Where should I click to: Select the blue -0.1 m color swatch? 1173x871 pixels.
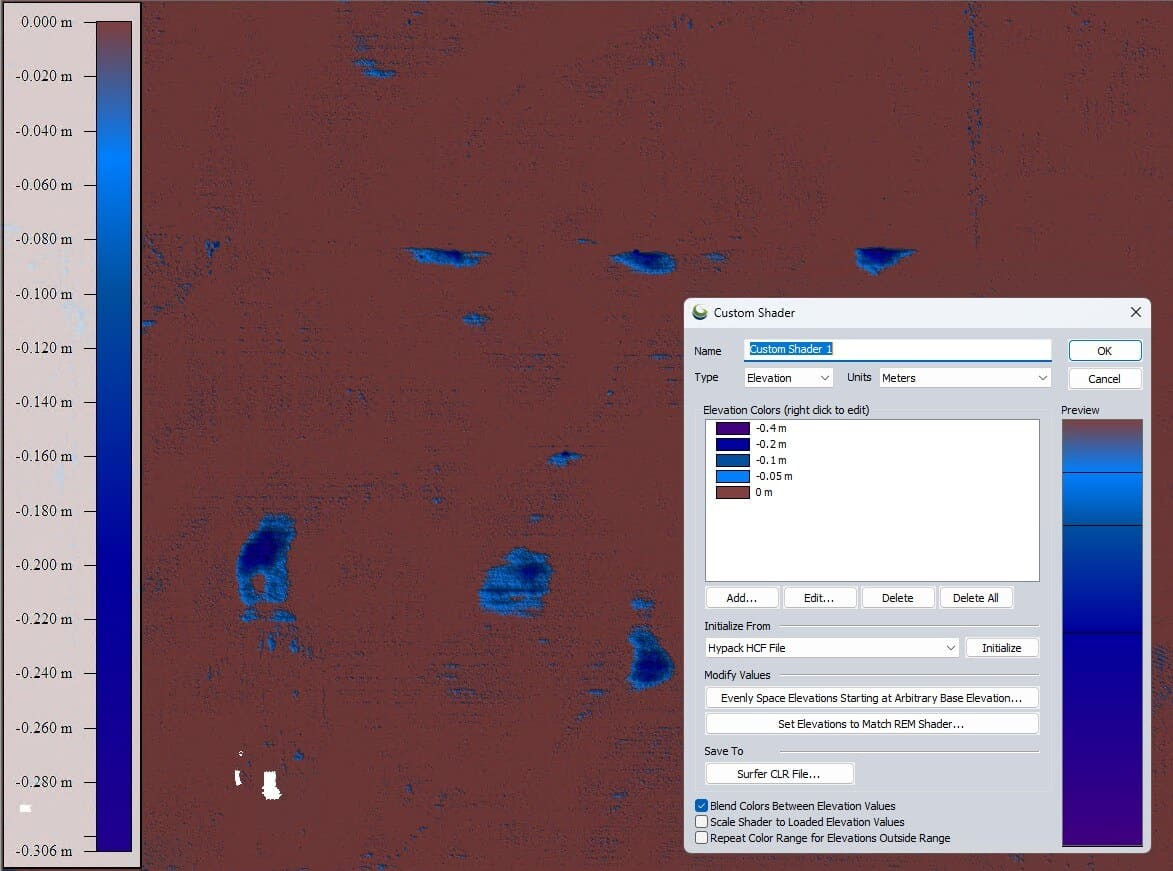coord(732,460)
